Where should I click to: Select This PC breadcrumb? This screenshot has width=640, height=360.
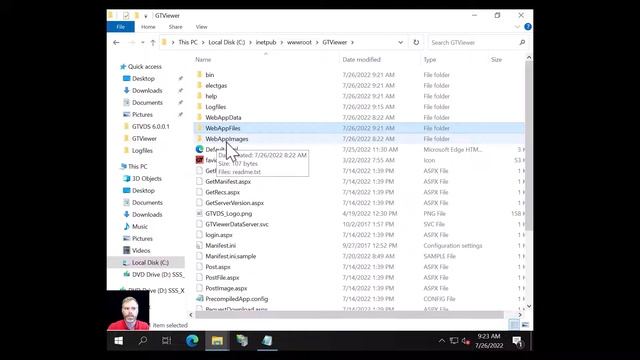point(188,42)
